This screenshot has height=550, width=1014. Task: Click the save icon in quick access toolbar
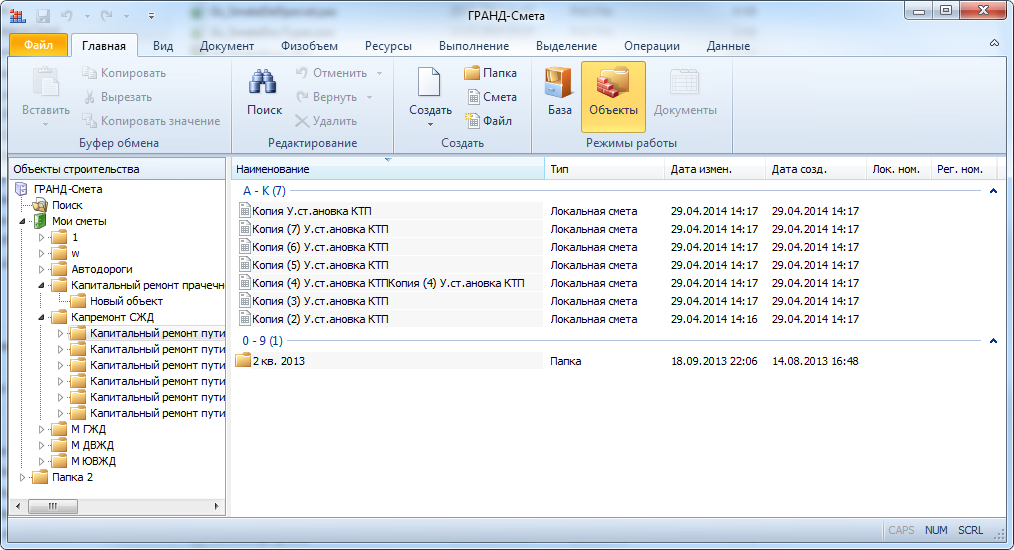pyautogui.click(x=43, y=16)
